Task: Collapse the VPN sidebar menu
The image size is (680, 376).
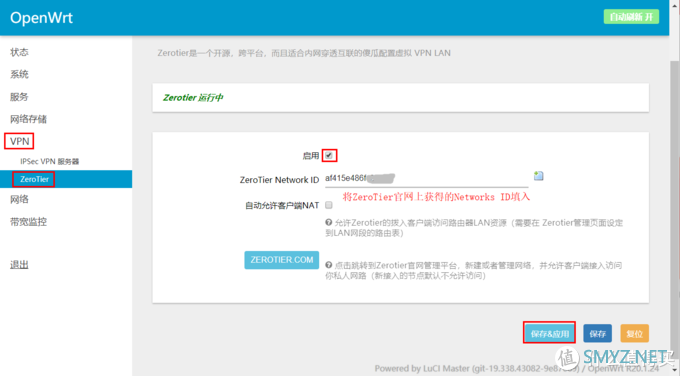Action: coord(20,141)
